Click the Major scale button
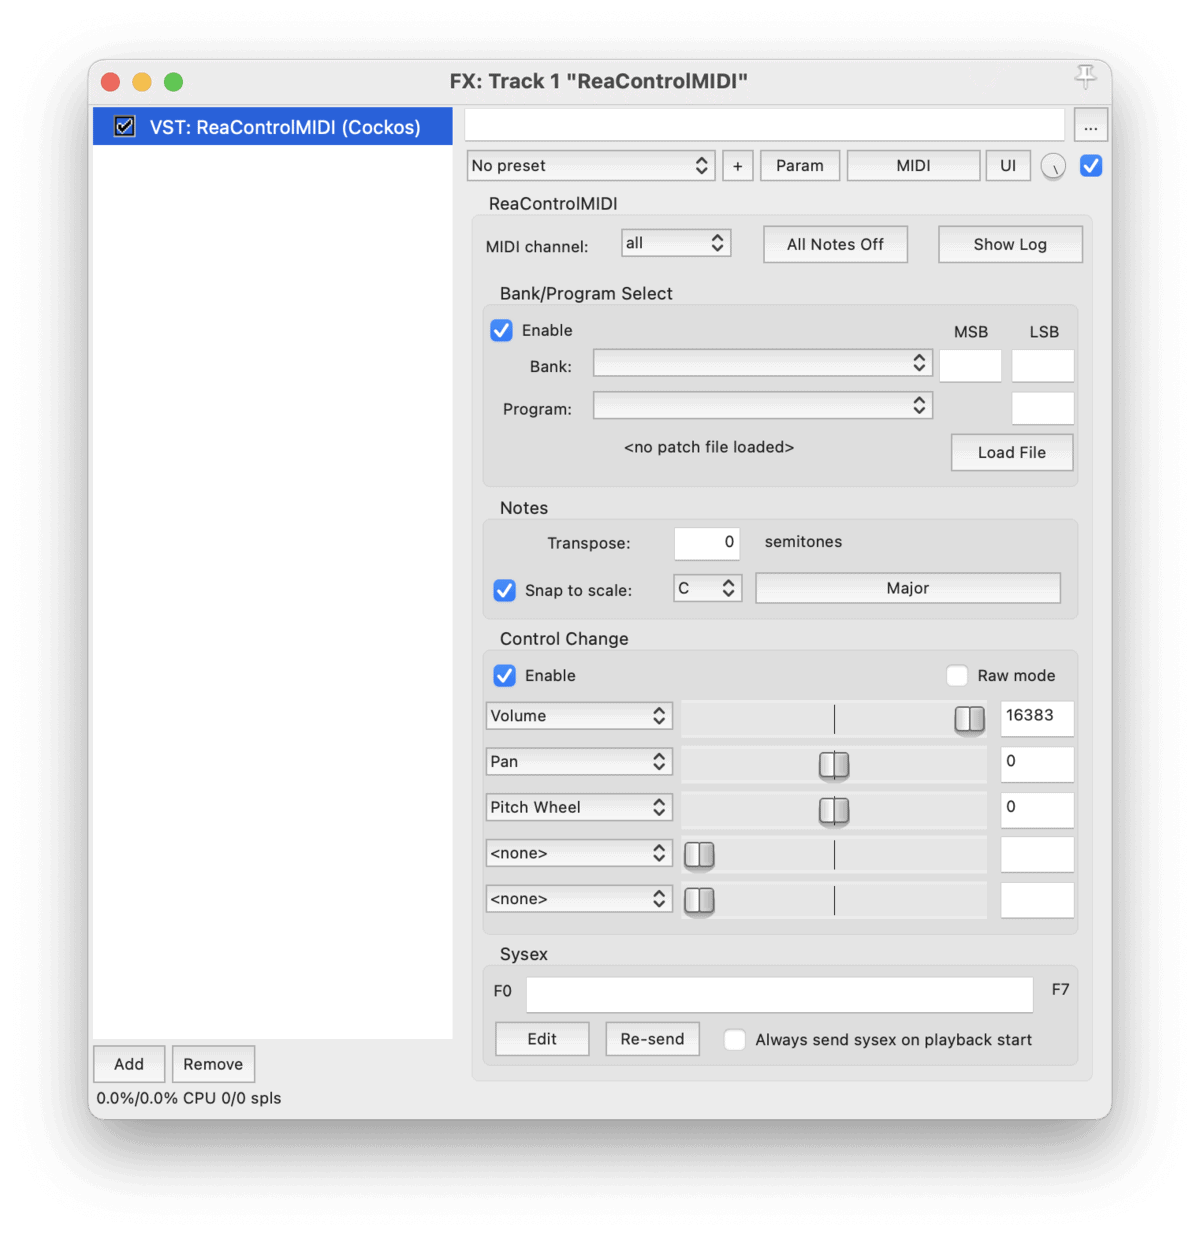The image size is (1200, 1236). [908, 588]
